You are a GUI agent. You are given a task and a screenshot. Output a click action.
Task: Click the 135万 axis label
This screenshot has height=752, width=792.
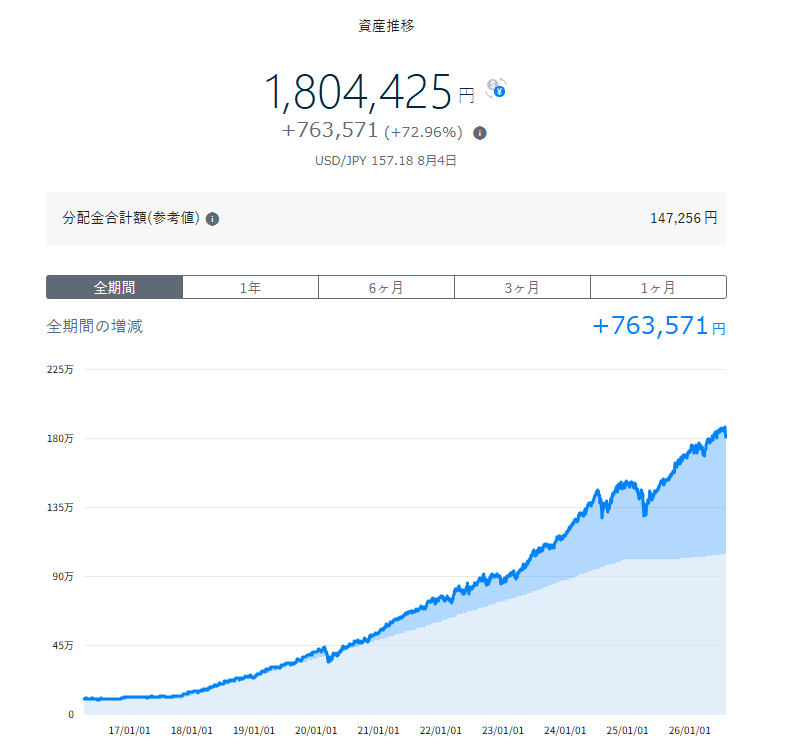point(60,508)
